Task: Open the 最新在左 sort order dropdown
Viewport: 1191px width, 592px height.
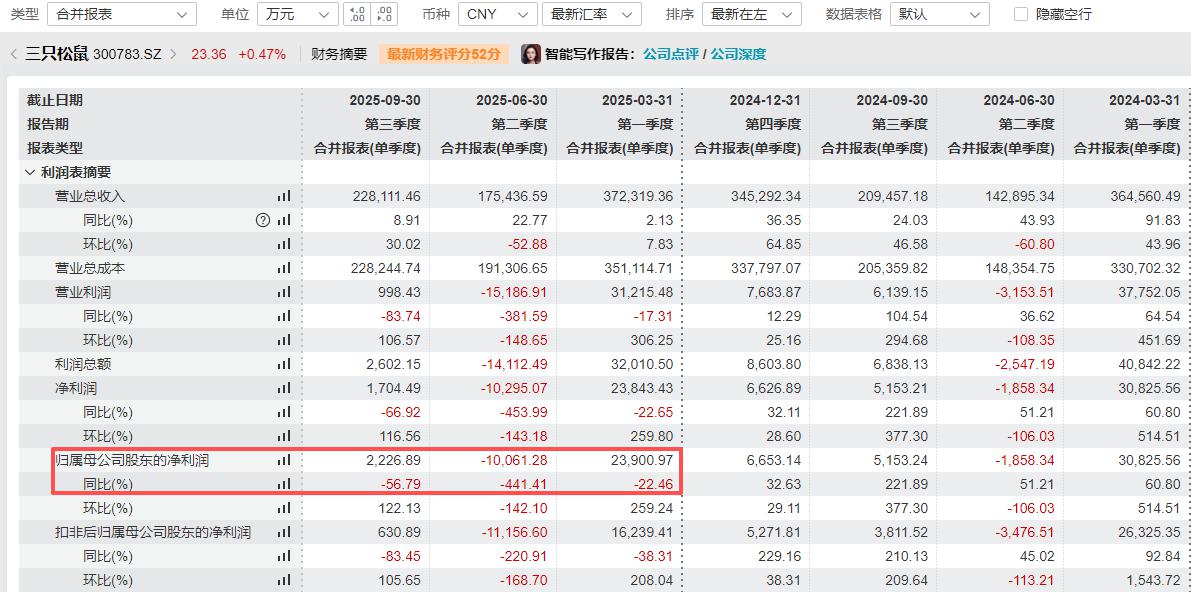Action: (752, 14)
